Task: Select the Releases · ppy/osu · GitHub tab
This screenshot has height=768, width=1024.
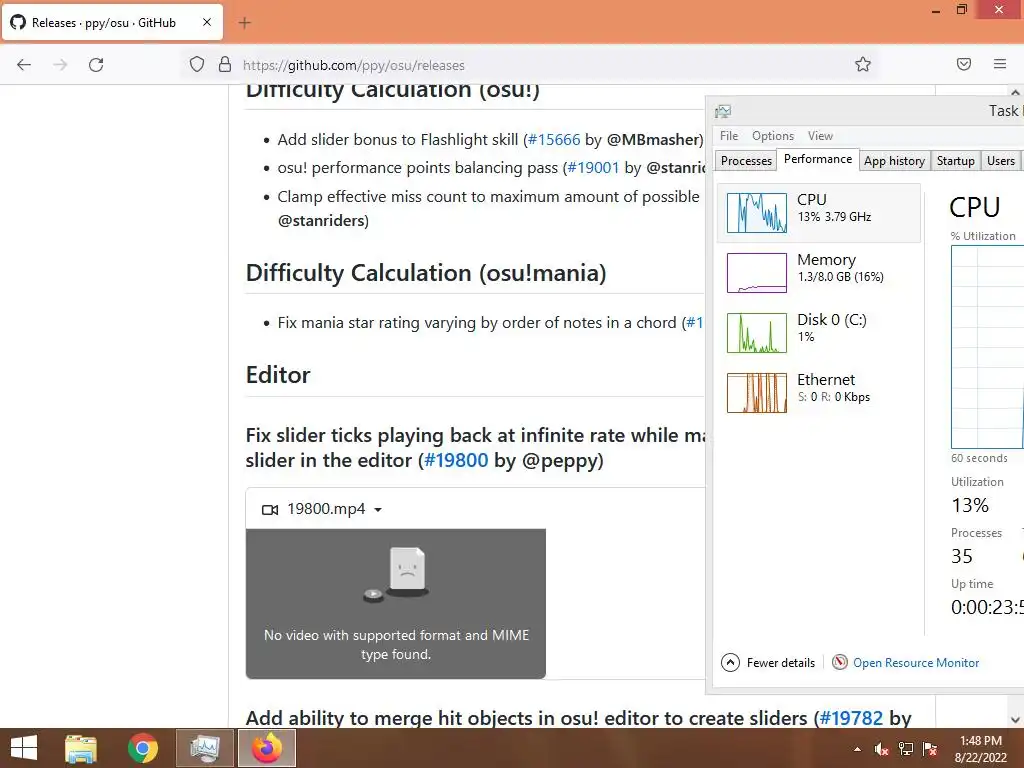Action: [112, 23]
